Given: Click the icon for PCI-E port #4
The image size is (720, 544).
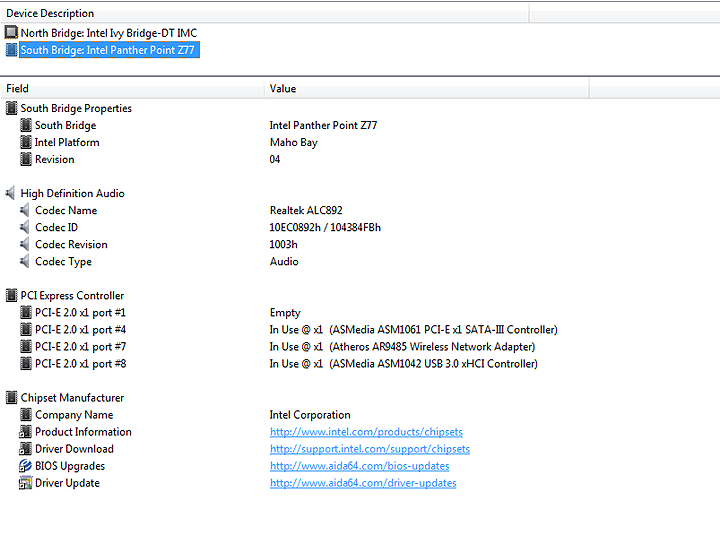Looking at the screenshot, I should [x=26, y=330].
